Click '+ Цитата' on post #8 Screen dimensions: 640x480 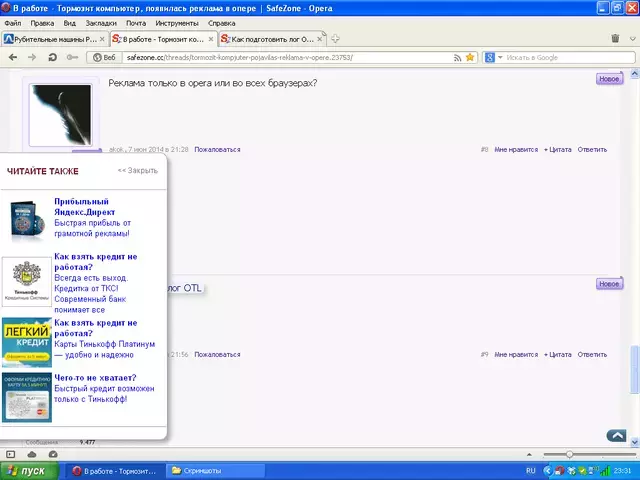point(558,150)
